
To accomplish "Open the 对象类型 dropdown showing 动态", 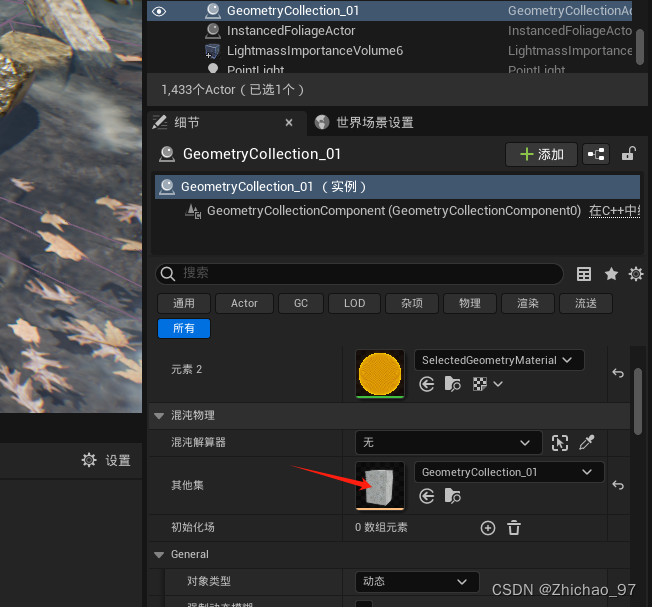I will pos(417,582).
